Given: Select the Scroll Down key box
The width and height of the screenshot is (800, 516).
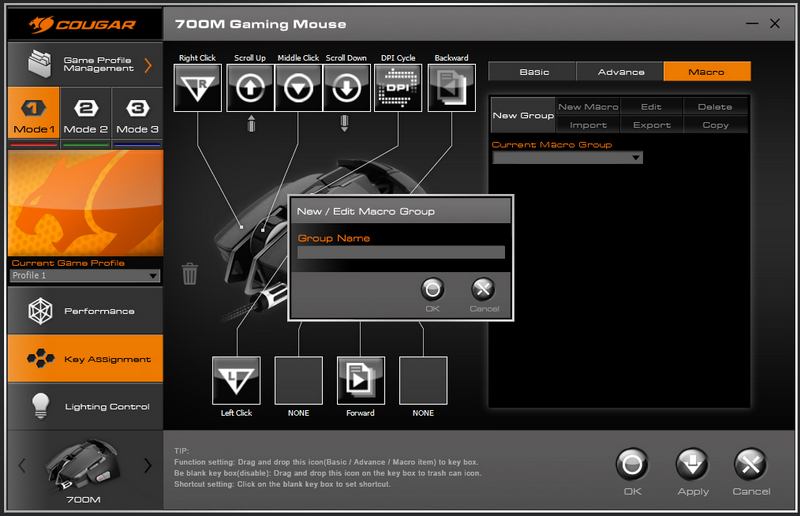Looking at the screenshot, I should 346,88.
